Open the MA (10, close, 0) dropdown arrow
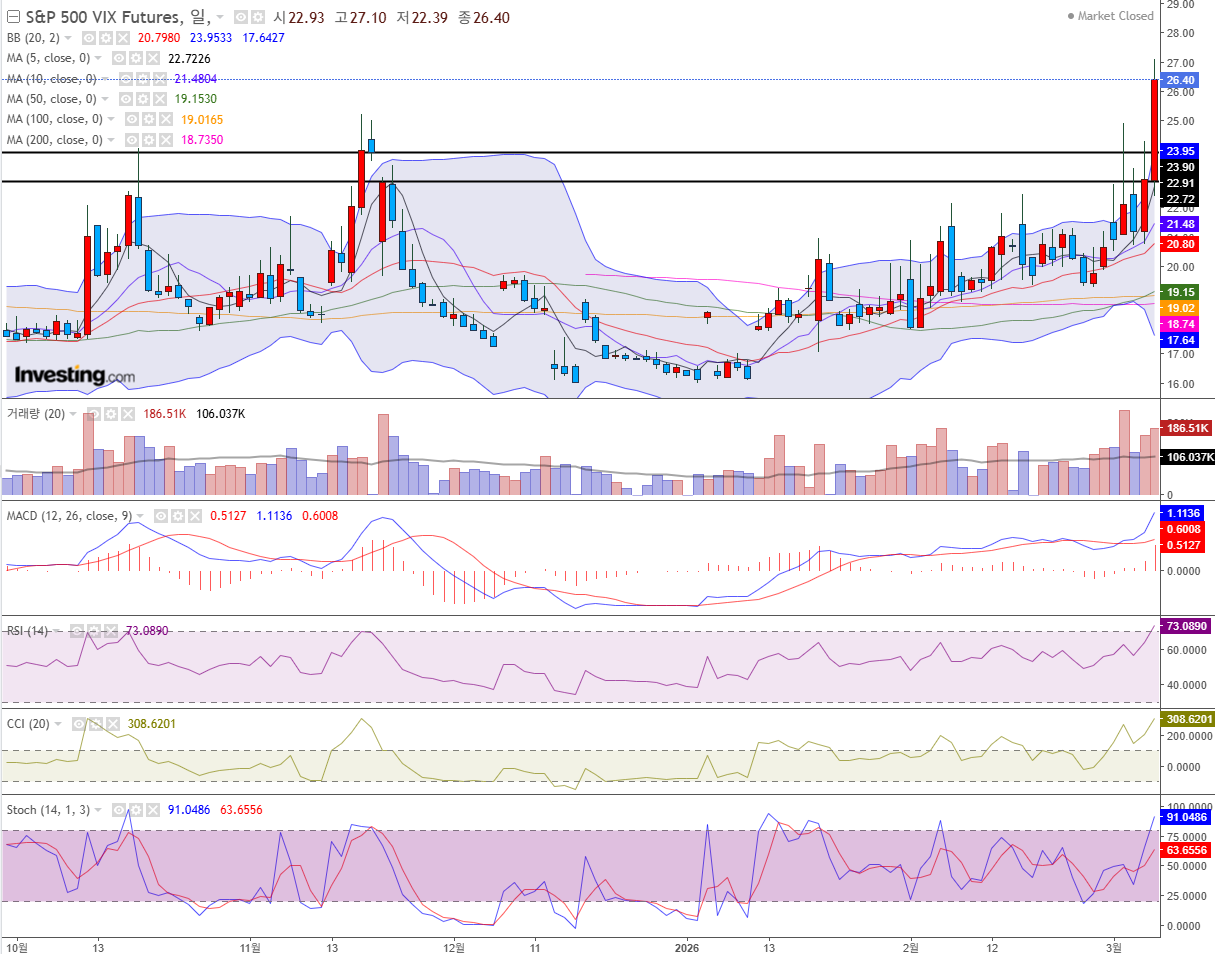The height and width of the screenshot is (954, 1215). (105, 79)
